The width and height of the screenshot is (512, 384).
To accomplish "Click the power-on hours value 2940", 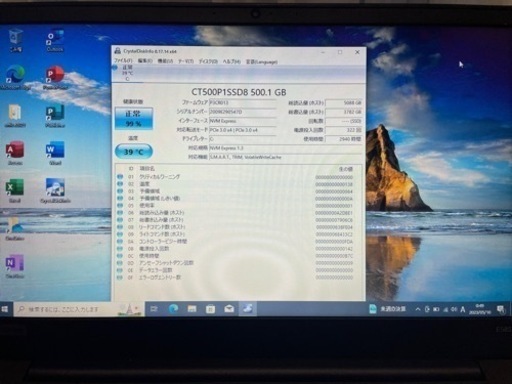I will [343, 139].
